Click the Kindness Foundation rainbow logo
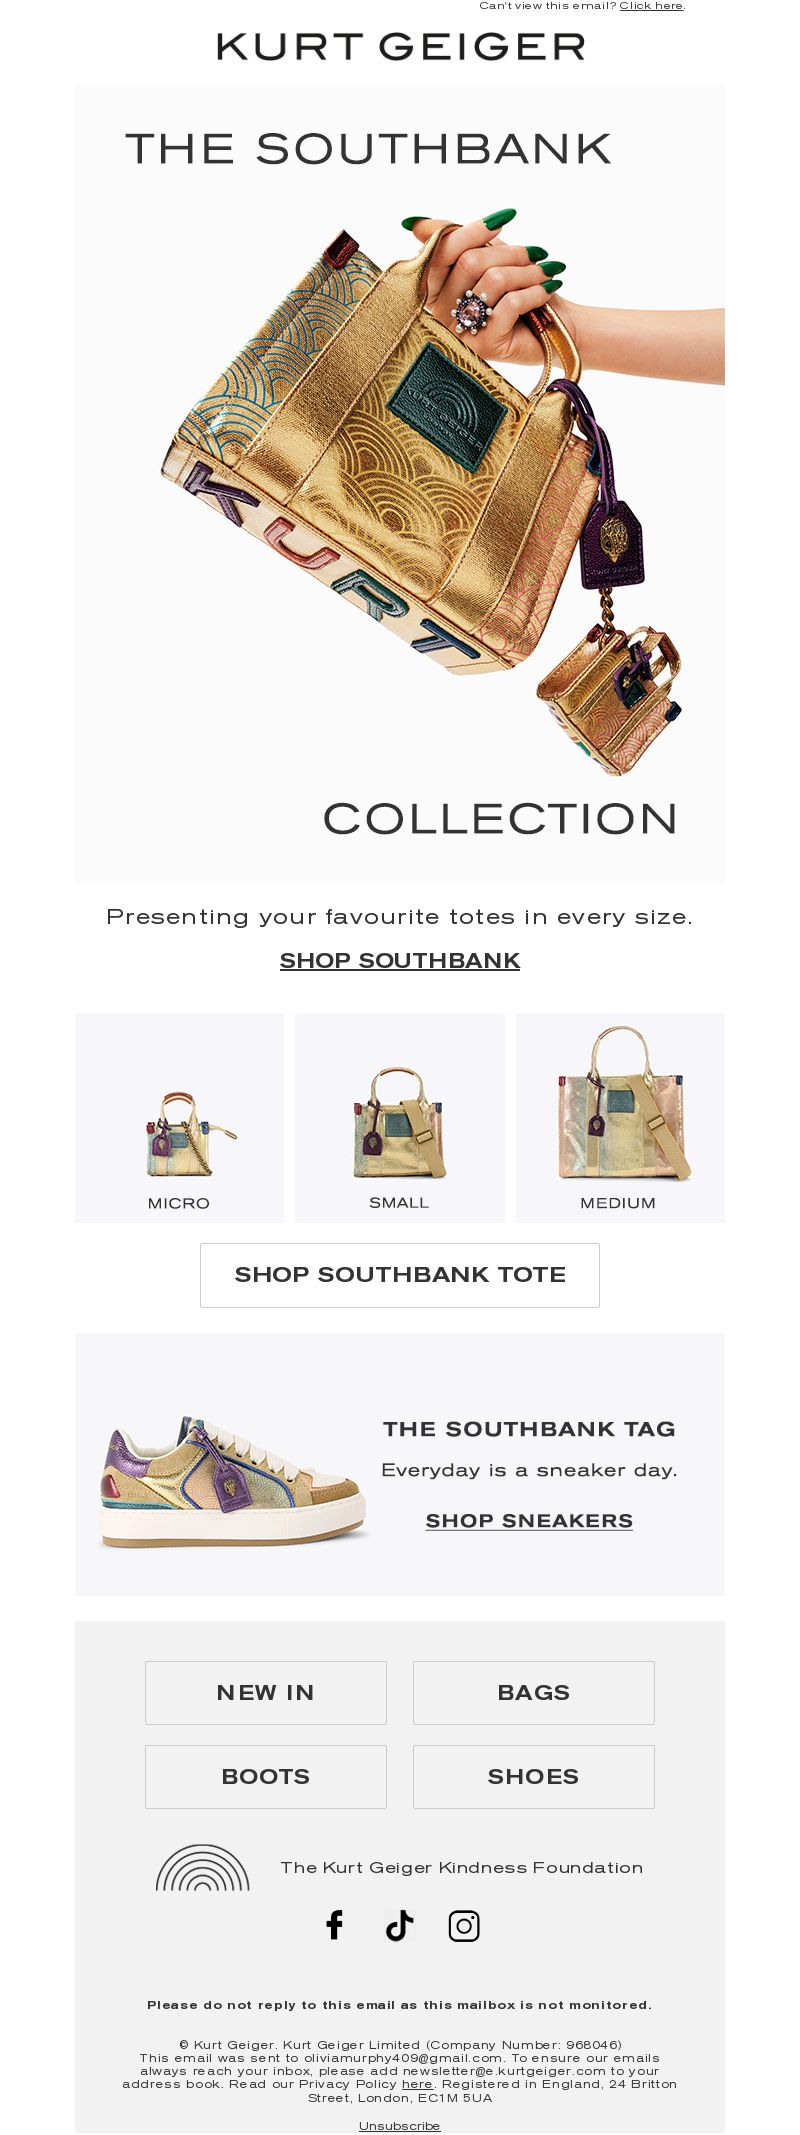Viewport: 800px width, 2135px height. coord(202,1867)
